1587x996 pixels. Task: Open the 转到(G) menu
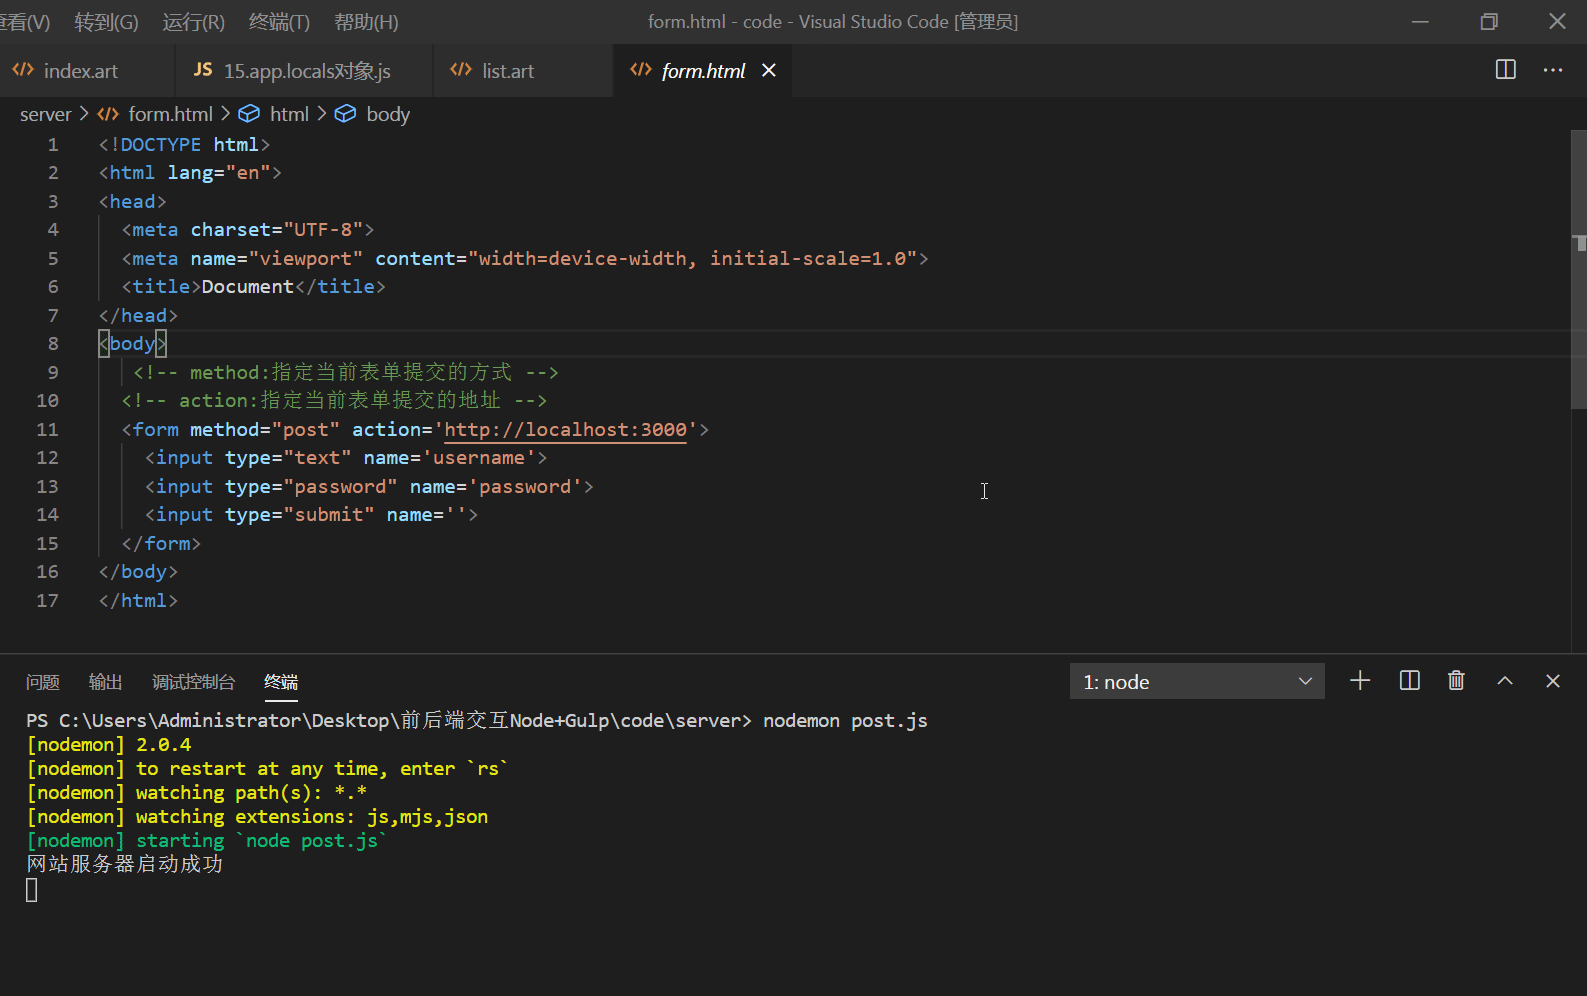(106, 22)
